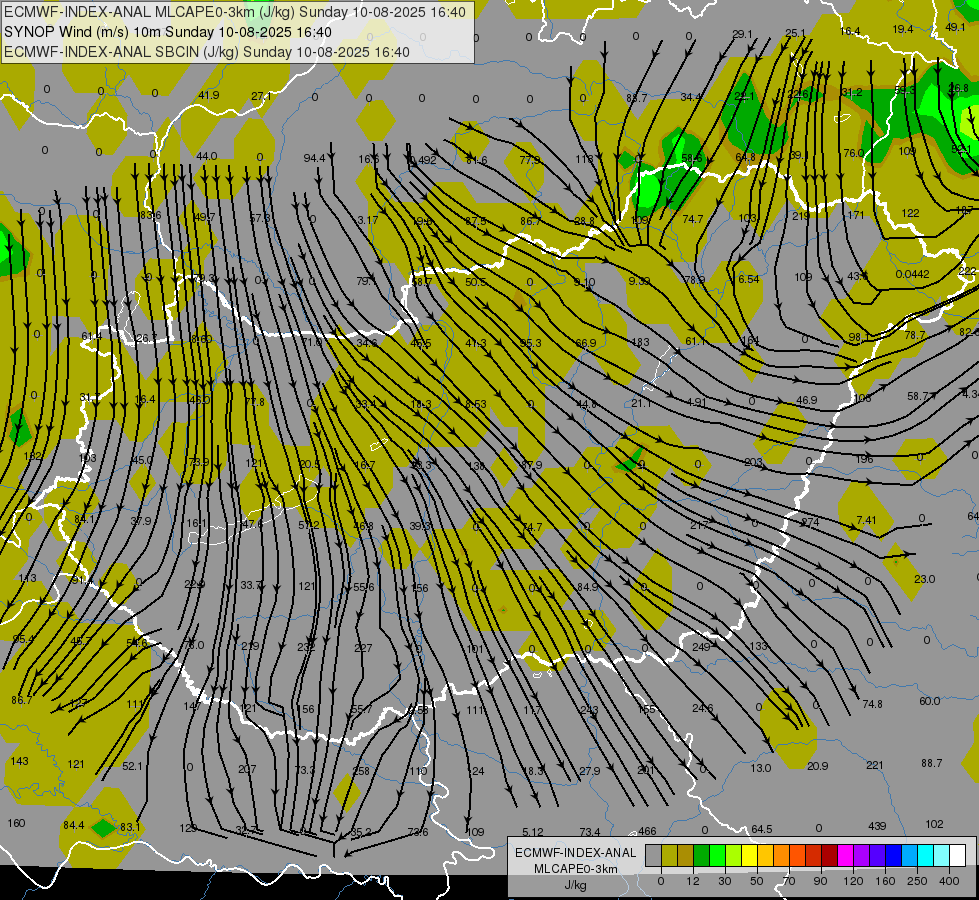Viewport: 979px width, 900px height.
Task: Click the map value 64.5
Action: coord(762,829)
